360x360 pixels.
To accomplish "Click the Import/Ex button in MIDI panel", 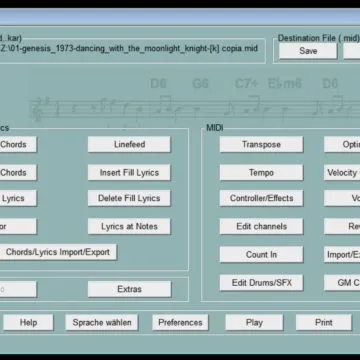I will click(342, 255).
